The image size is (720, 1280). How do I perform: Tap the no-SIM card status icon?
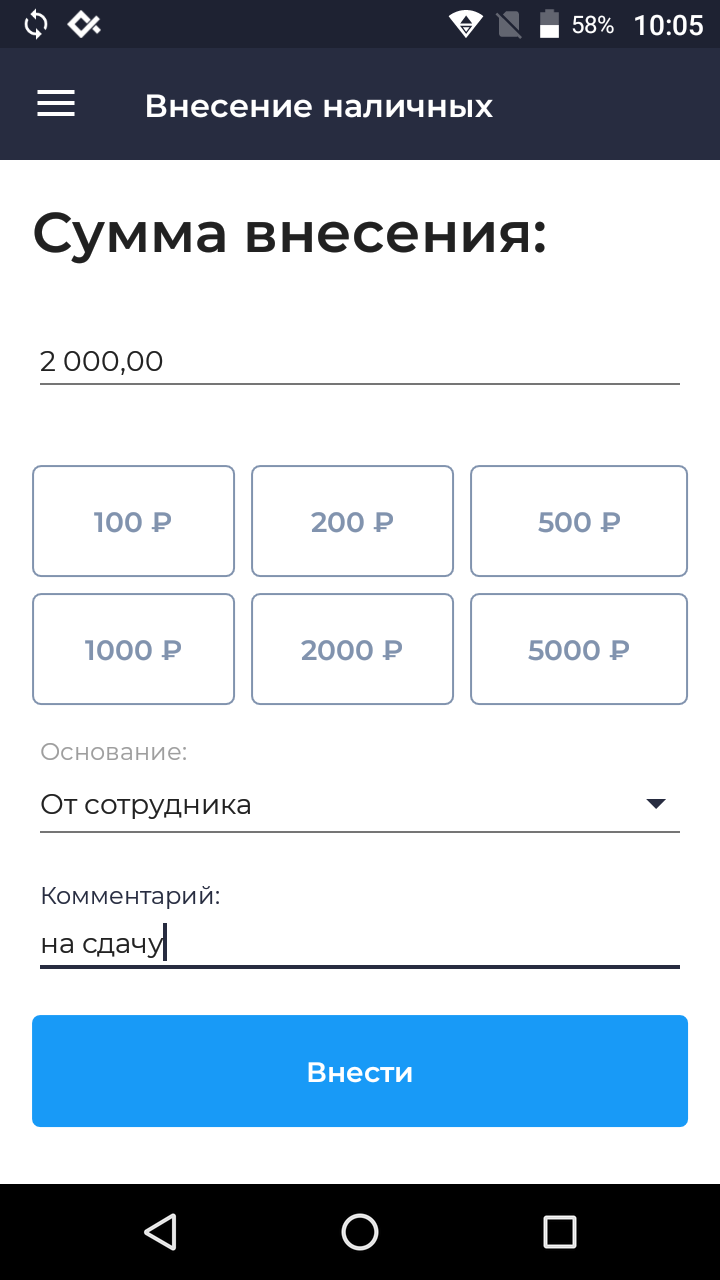(x=509, y=25)
